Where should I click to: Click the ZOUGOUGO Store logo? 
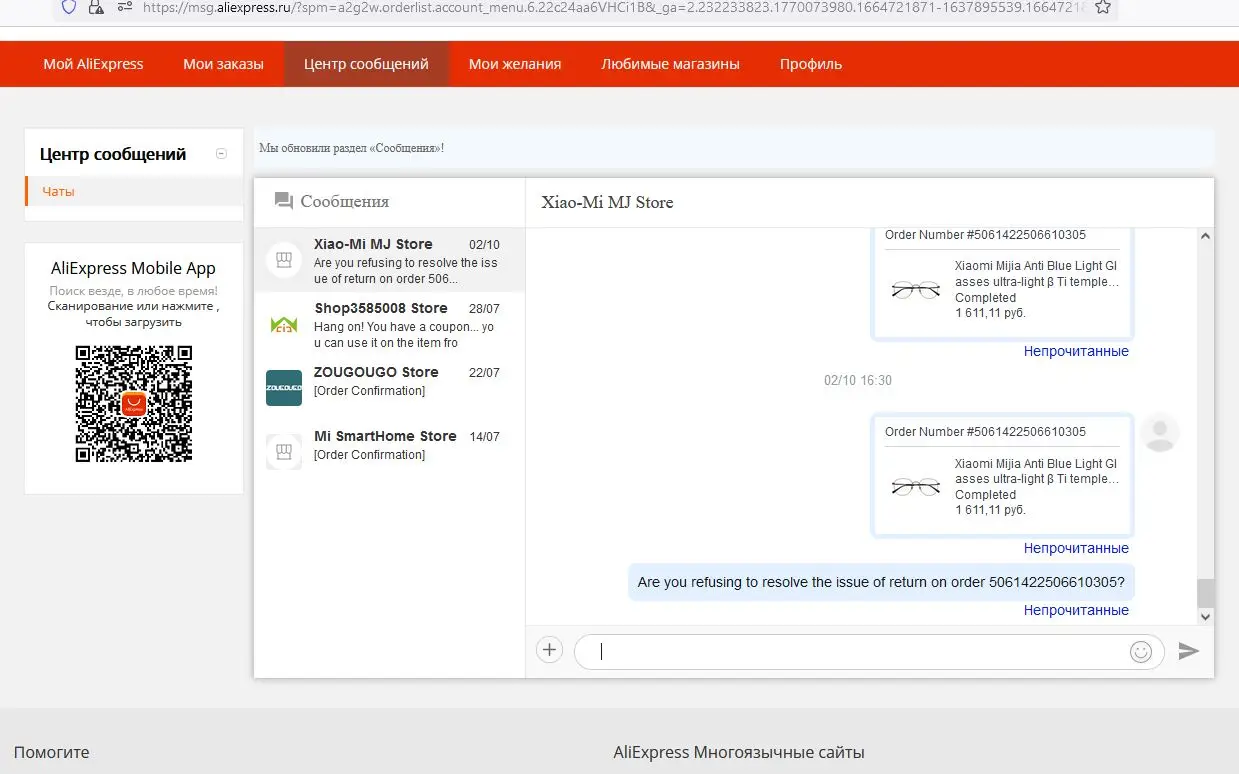284,388
